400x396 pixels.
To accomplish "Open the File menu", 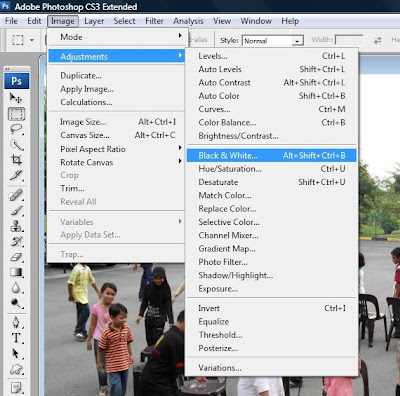I will pyautogui.click(x=11, y=21).
